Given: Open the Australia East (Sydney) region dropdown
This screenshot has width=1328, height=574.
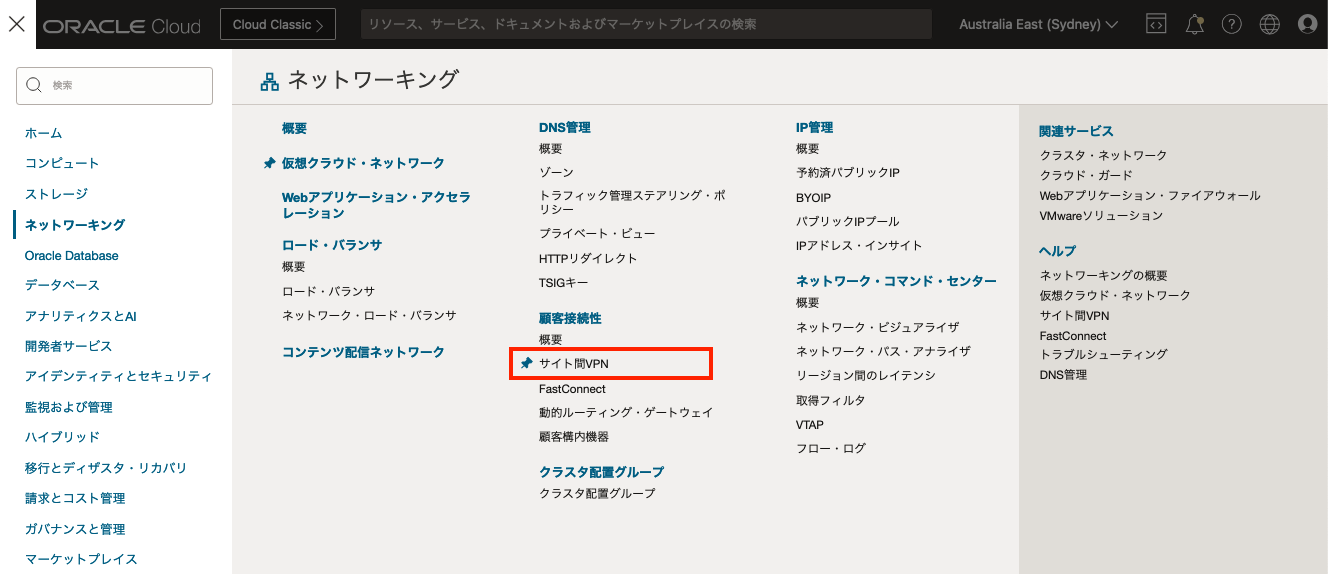Looking at the screenshot, I should [x=1038, y=24].
